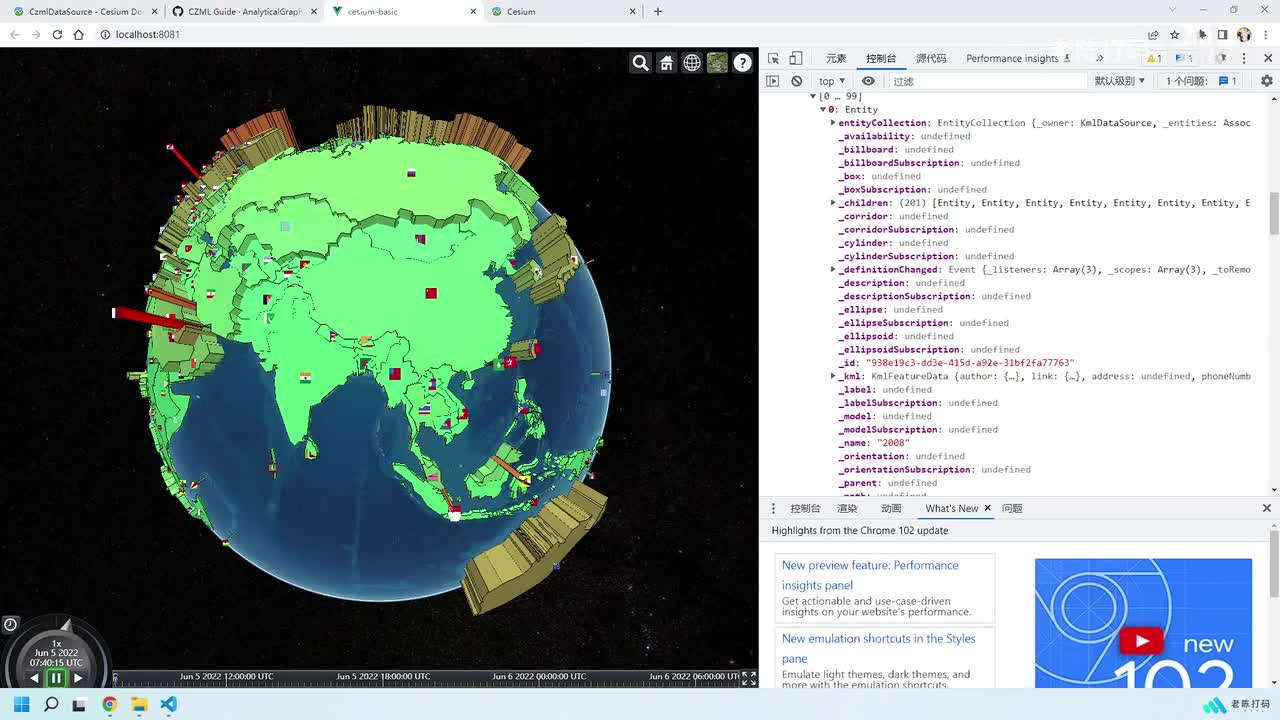Image resolution: width=1280 pixels, height=720 pixels.
Task: Switch to the 源代码 DevTools tab
Action: (x=931, y=58)
